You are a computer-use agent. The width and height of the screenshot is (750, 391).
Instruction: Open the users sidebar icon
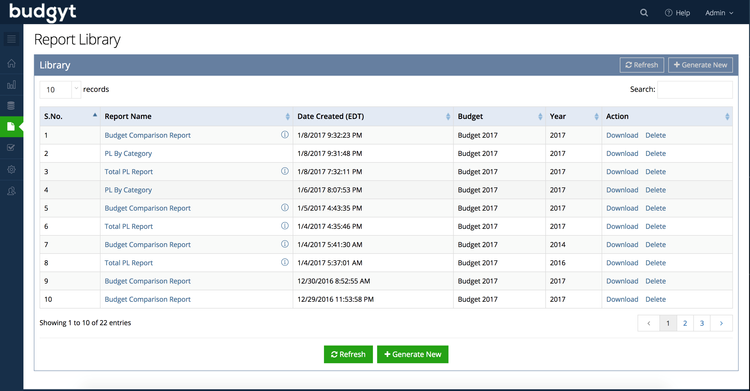pyautogui.click(x=11, y=191)
